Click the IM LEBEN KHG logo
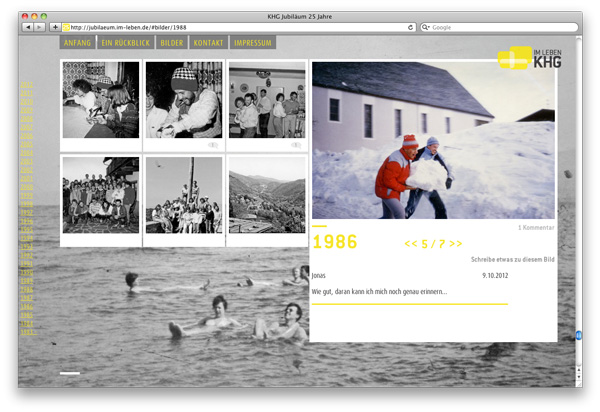The image size is (600, 412). (530, 58)
